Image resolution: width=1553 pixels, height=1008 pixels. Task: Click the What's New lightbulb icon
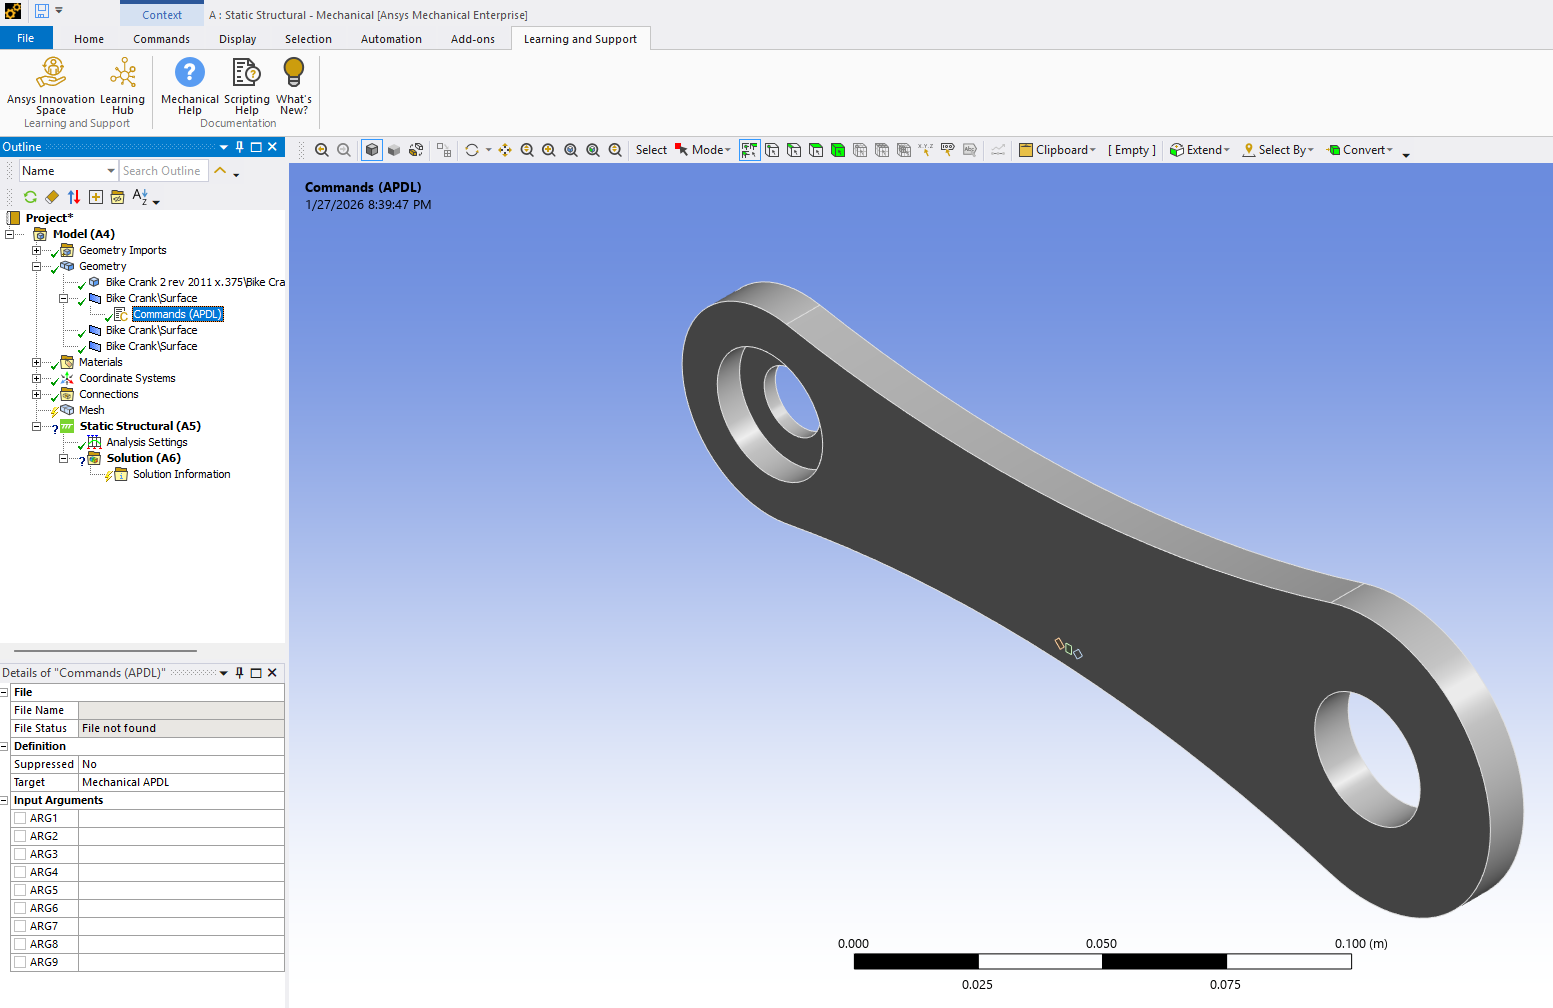click(x=293, y=74)
